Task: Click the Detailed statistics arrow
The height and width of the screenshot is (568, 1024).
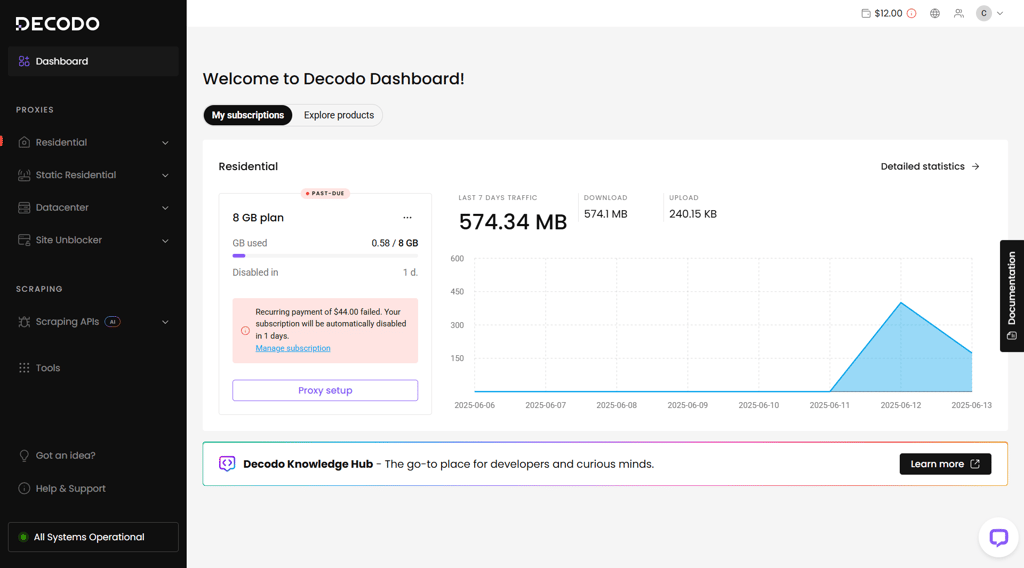Action: 976,166
